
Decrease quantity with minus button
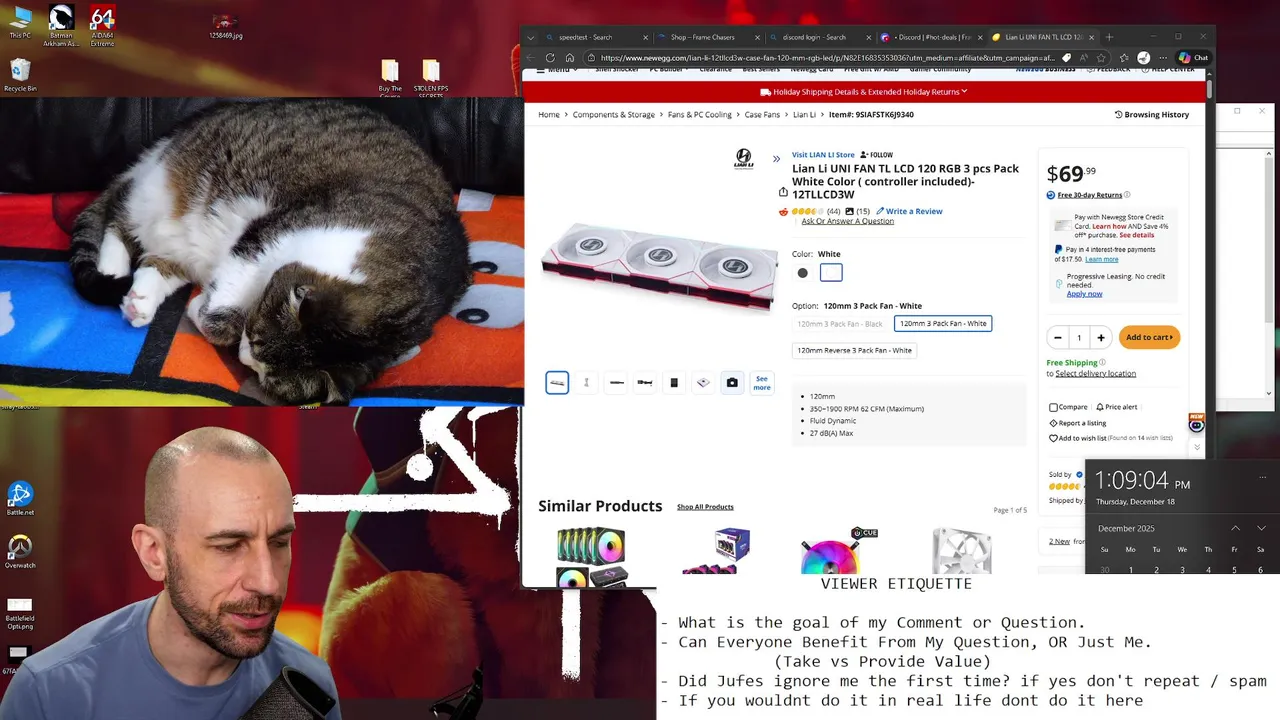coord(1057,338)
